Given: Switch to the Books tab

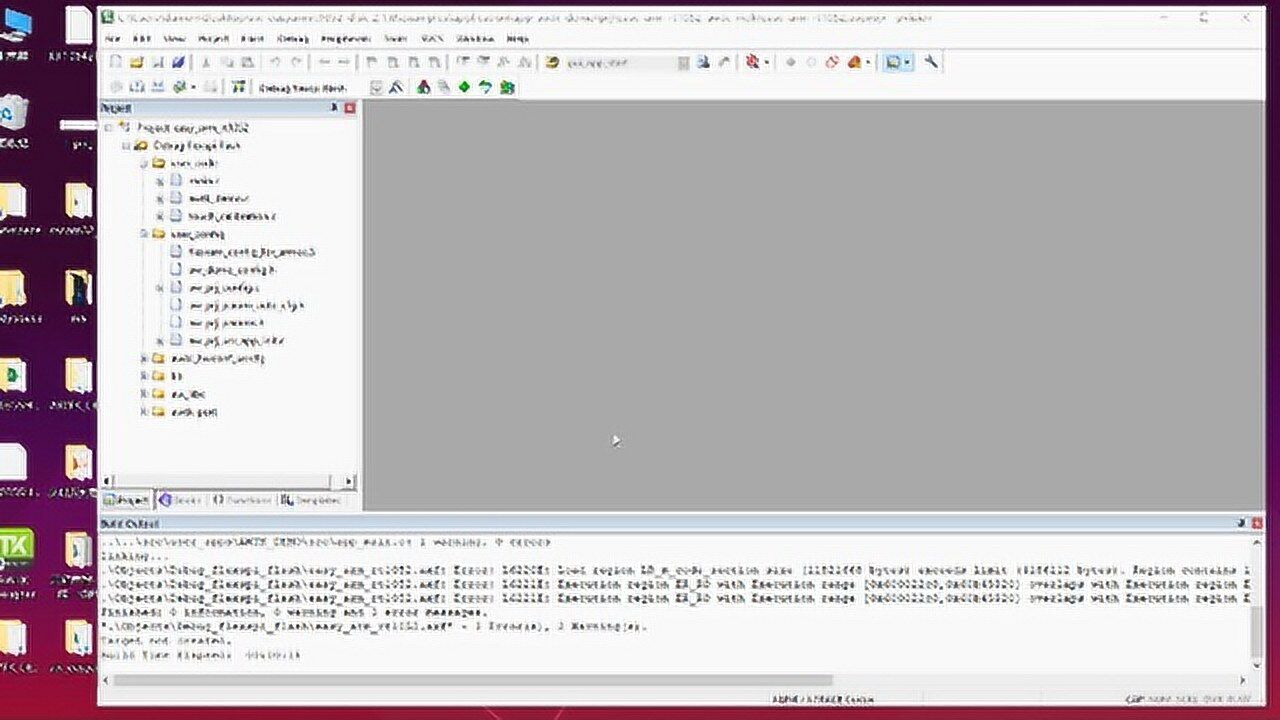Looking at the screenshot, I should [x=180, y=499].
